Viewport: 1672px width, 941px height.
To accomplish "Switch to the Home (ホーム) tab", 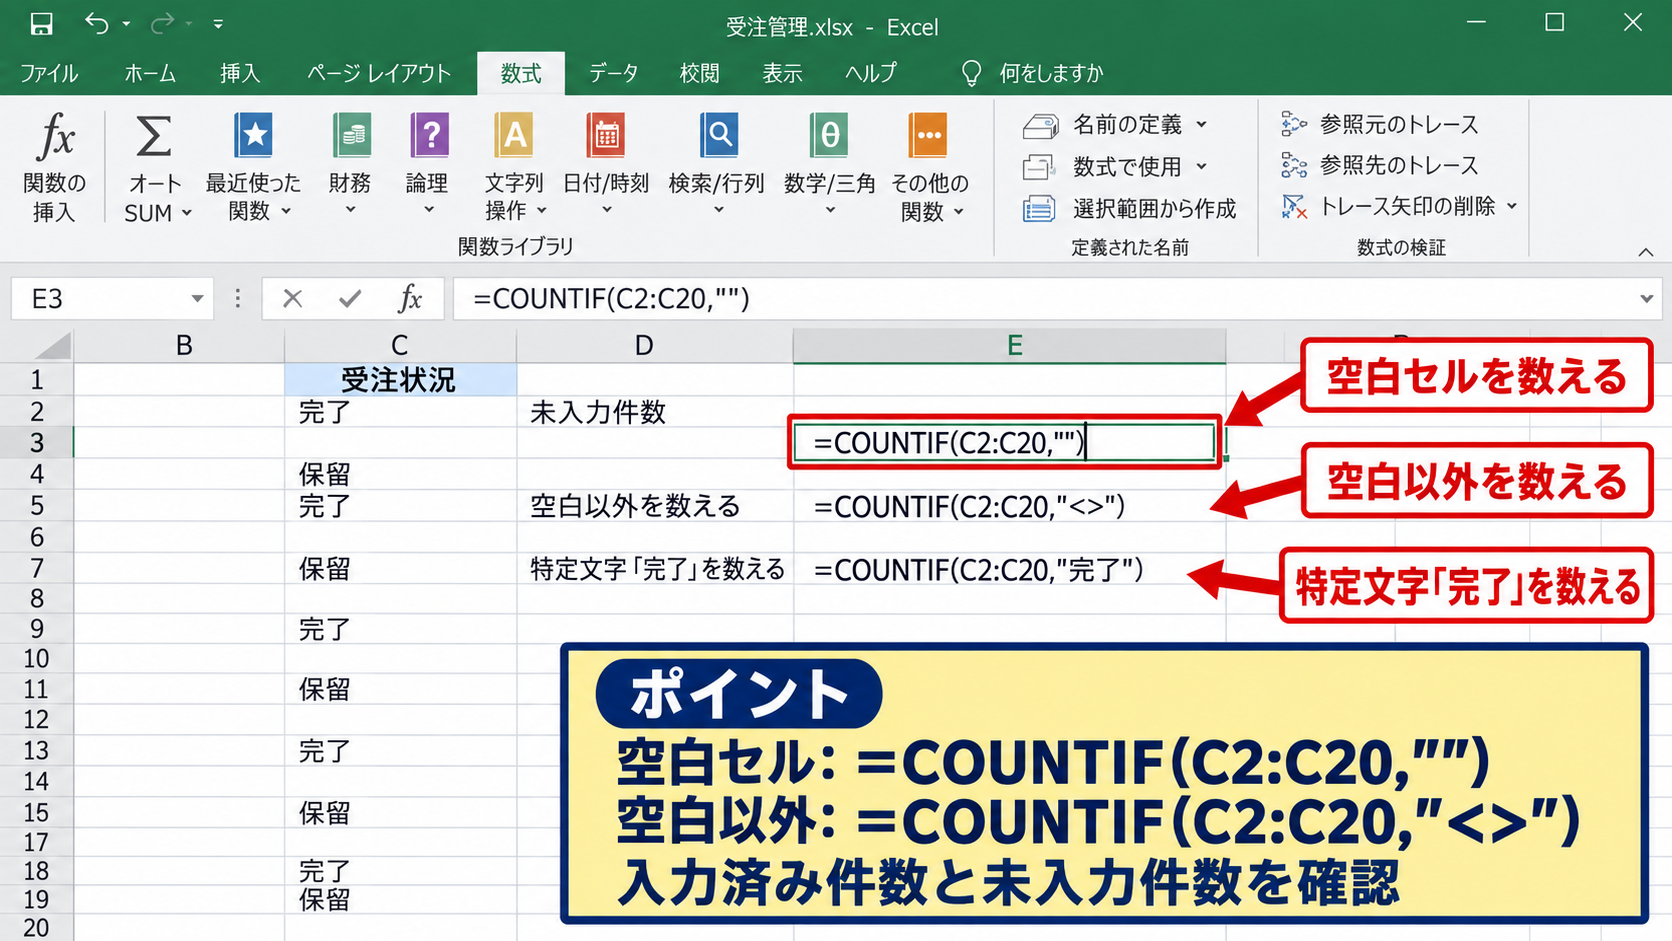I will coord(150,73).
